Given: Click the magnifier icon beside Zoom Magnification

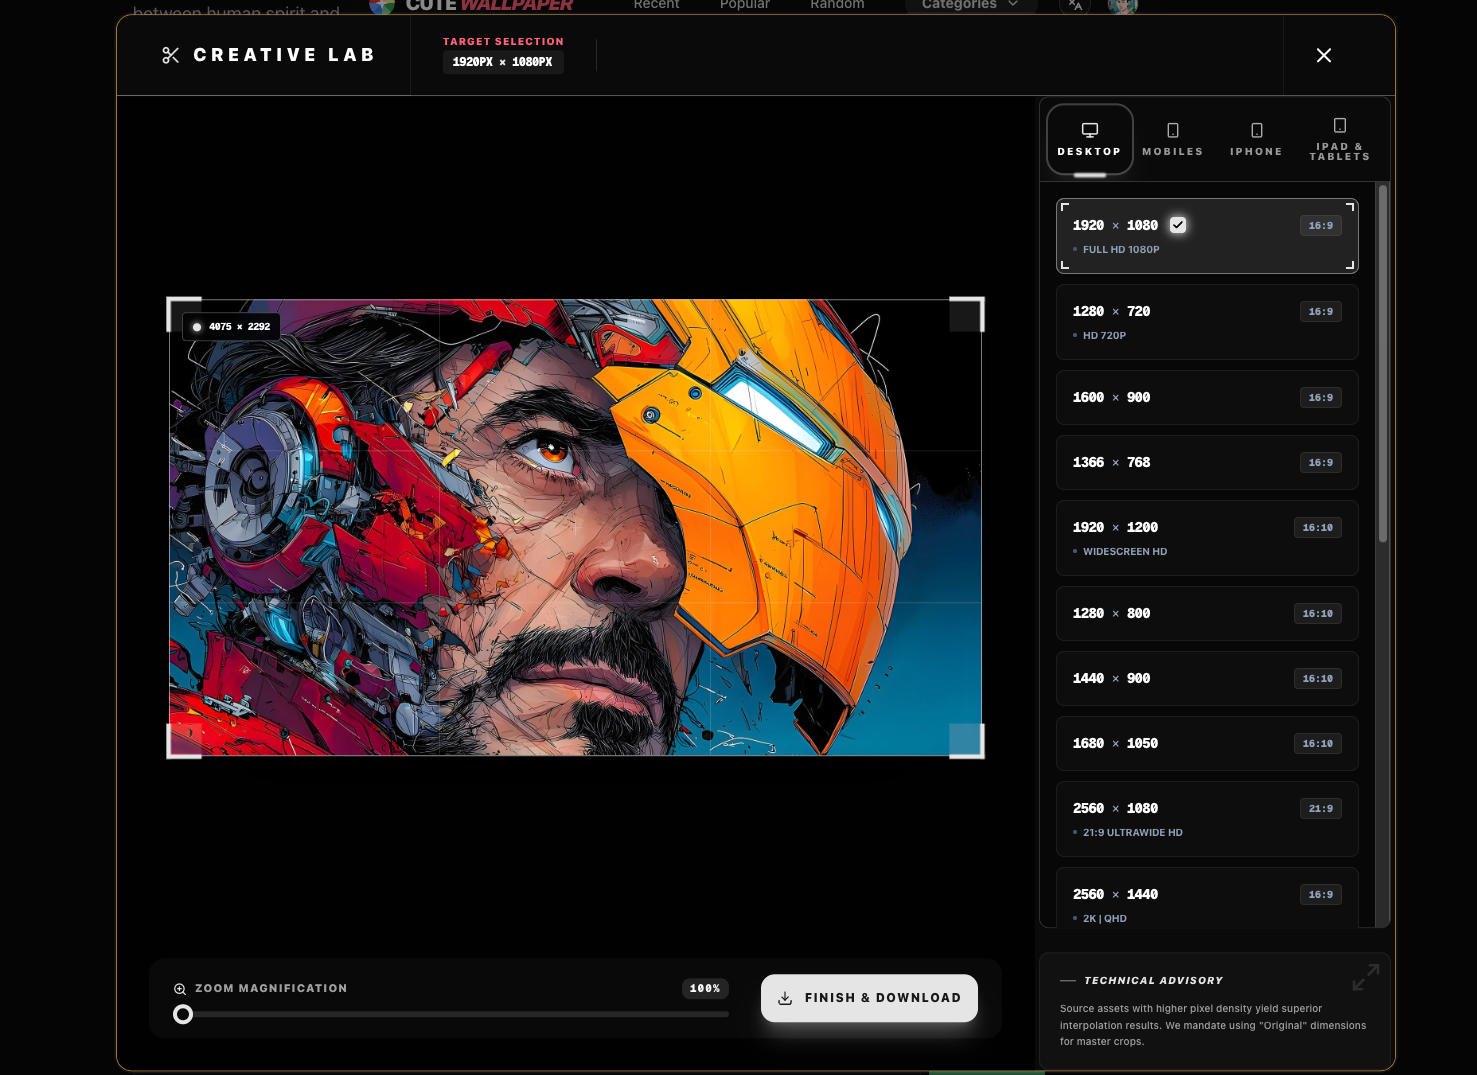Looking at the screenshot, I should [x=181, y=988].
